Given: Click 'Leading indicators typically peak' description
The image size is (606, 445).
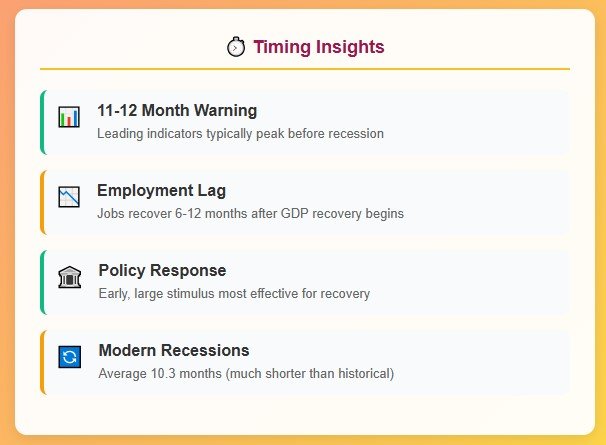Looking at the screenshot, I should pos(240,134).
